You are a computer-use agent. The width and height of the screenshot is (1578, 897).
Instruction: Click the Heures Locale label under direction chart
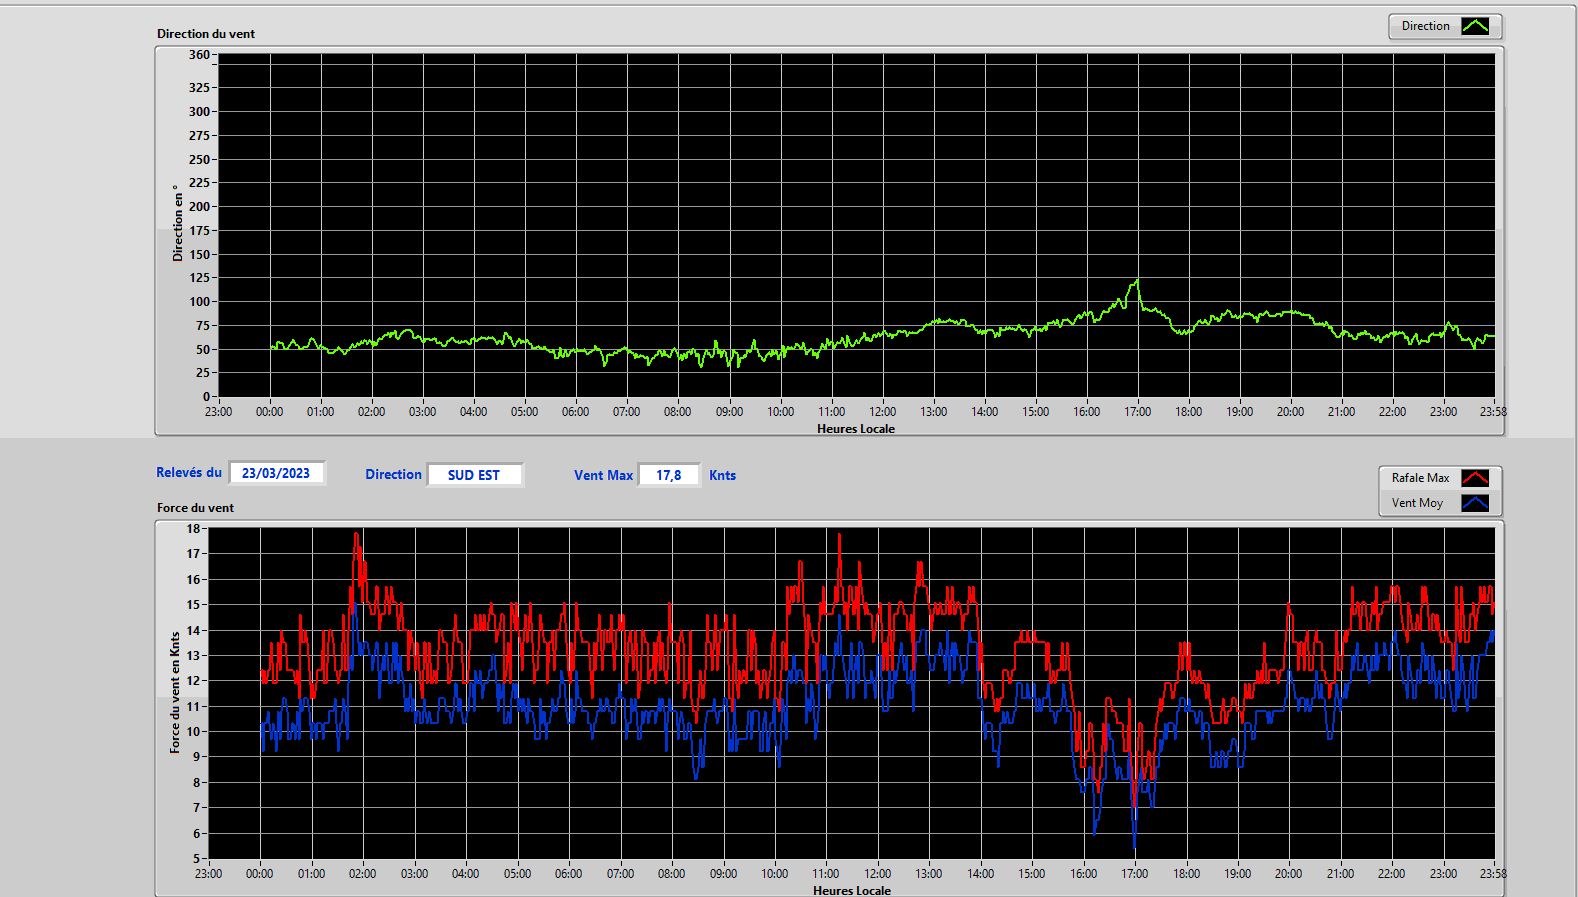[856, 429]
